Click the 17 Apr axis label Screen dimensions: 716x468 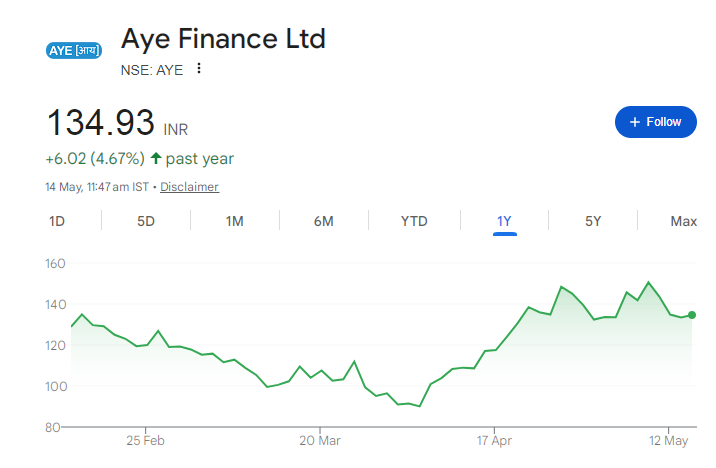point(494,441)
